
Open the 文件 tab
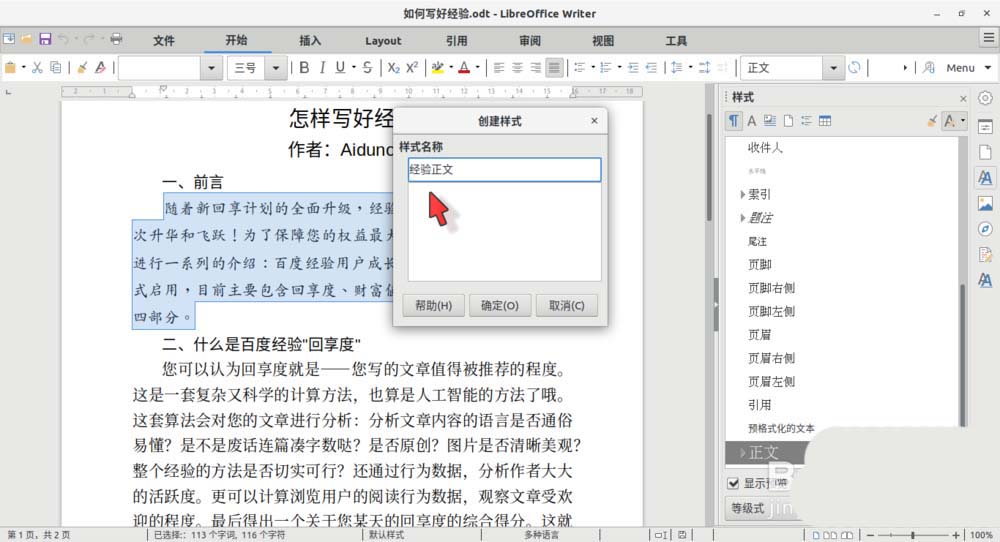click(163, 41)
